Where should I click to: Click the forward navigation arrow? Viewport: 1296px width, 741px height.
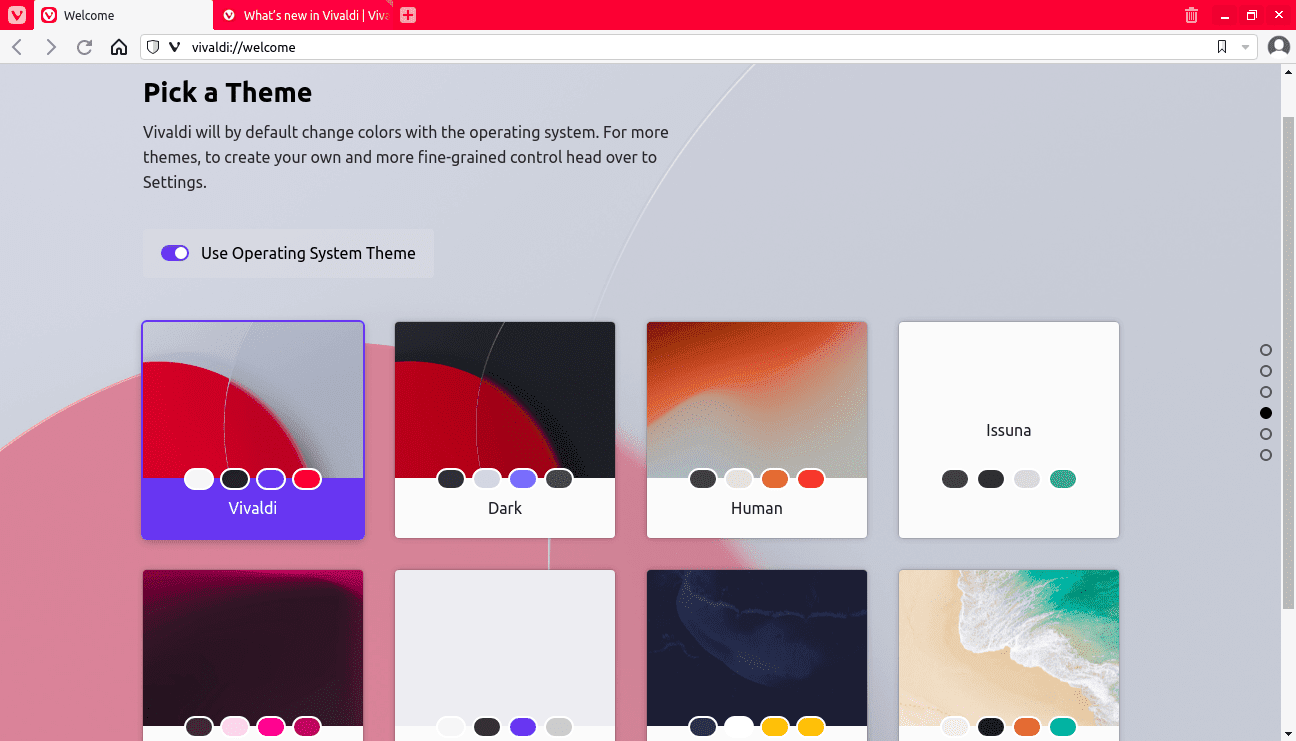[x=50, y=46]
